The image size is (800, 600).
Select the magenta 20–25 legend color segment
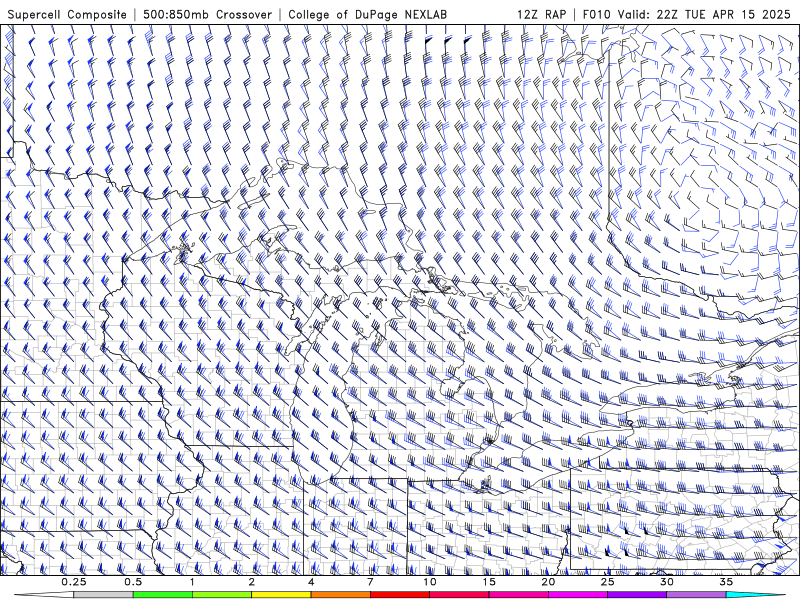pos(578,595)
